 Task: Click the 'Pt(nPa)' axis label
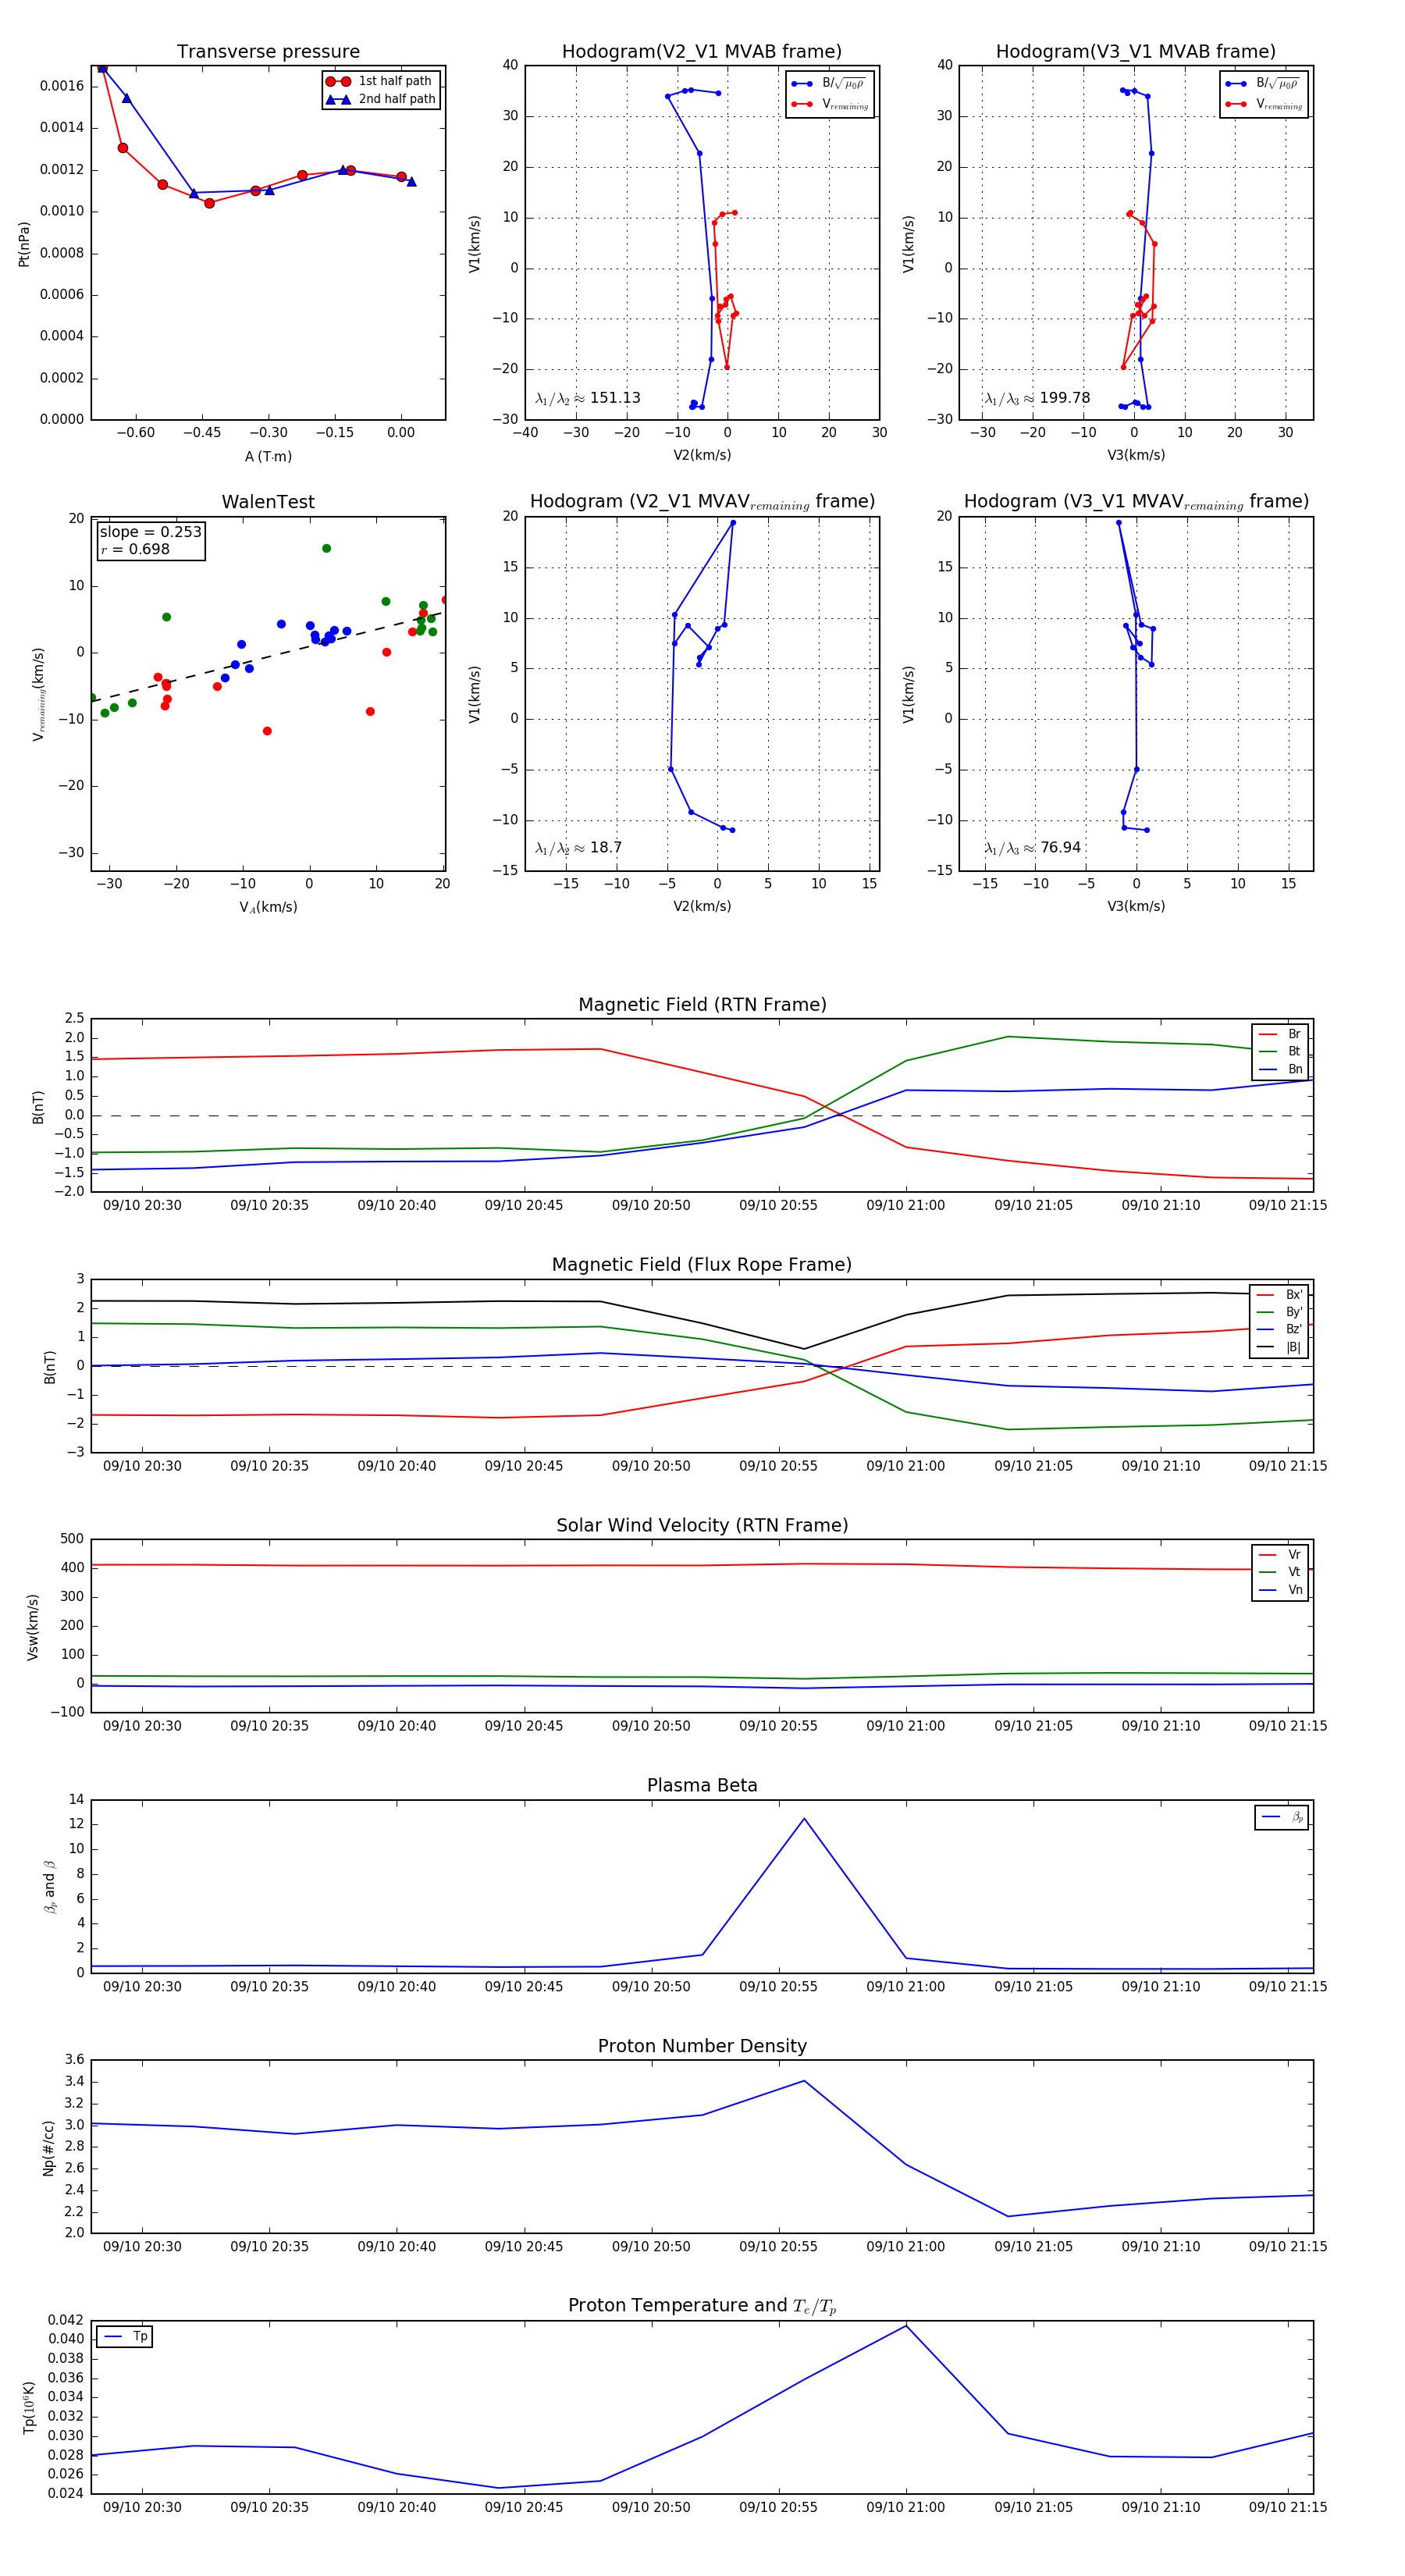point(24,244)
